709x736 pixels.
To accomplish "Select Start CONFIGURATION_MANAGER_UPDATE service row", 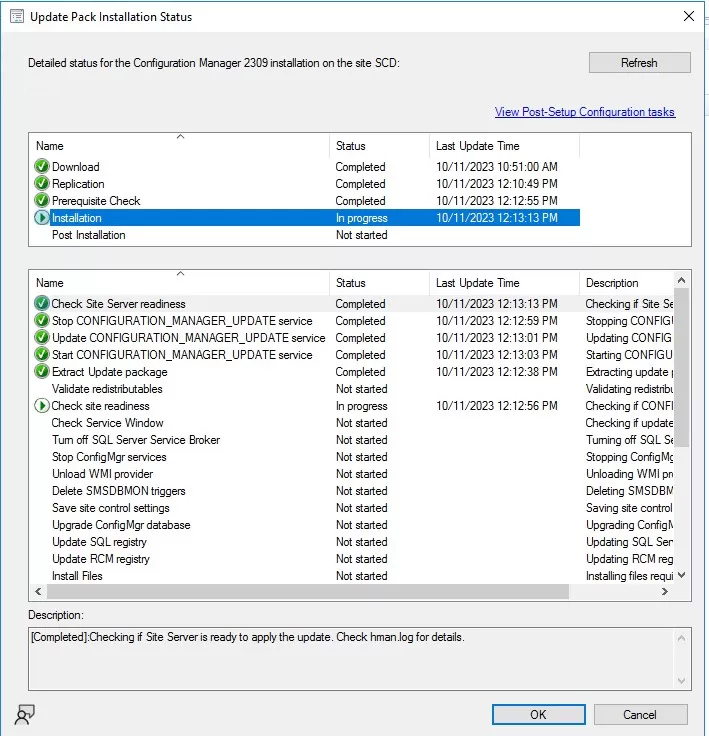I will (352, 354).
